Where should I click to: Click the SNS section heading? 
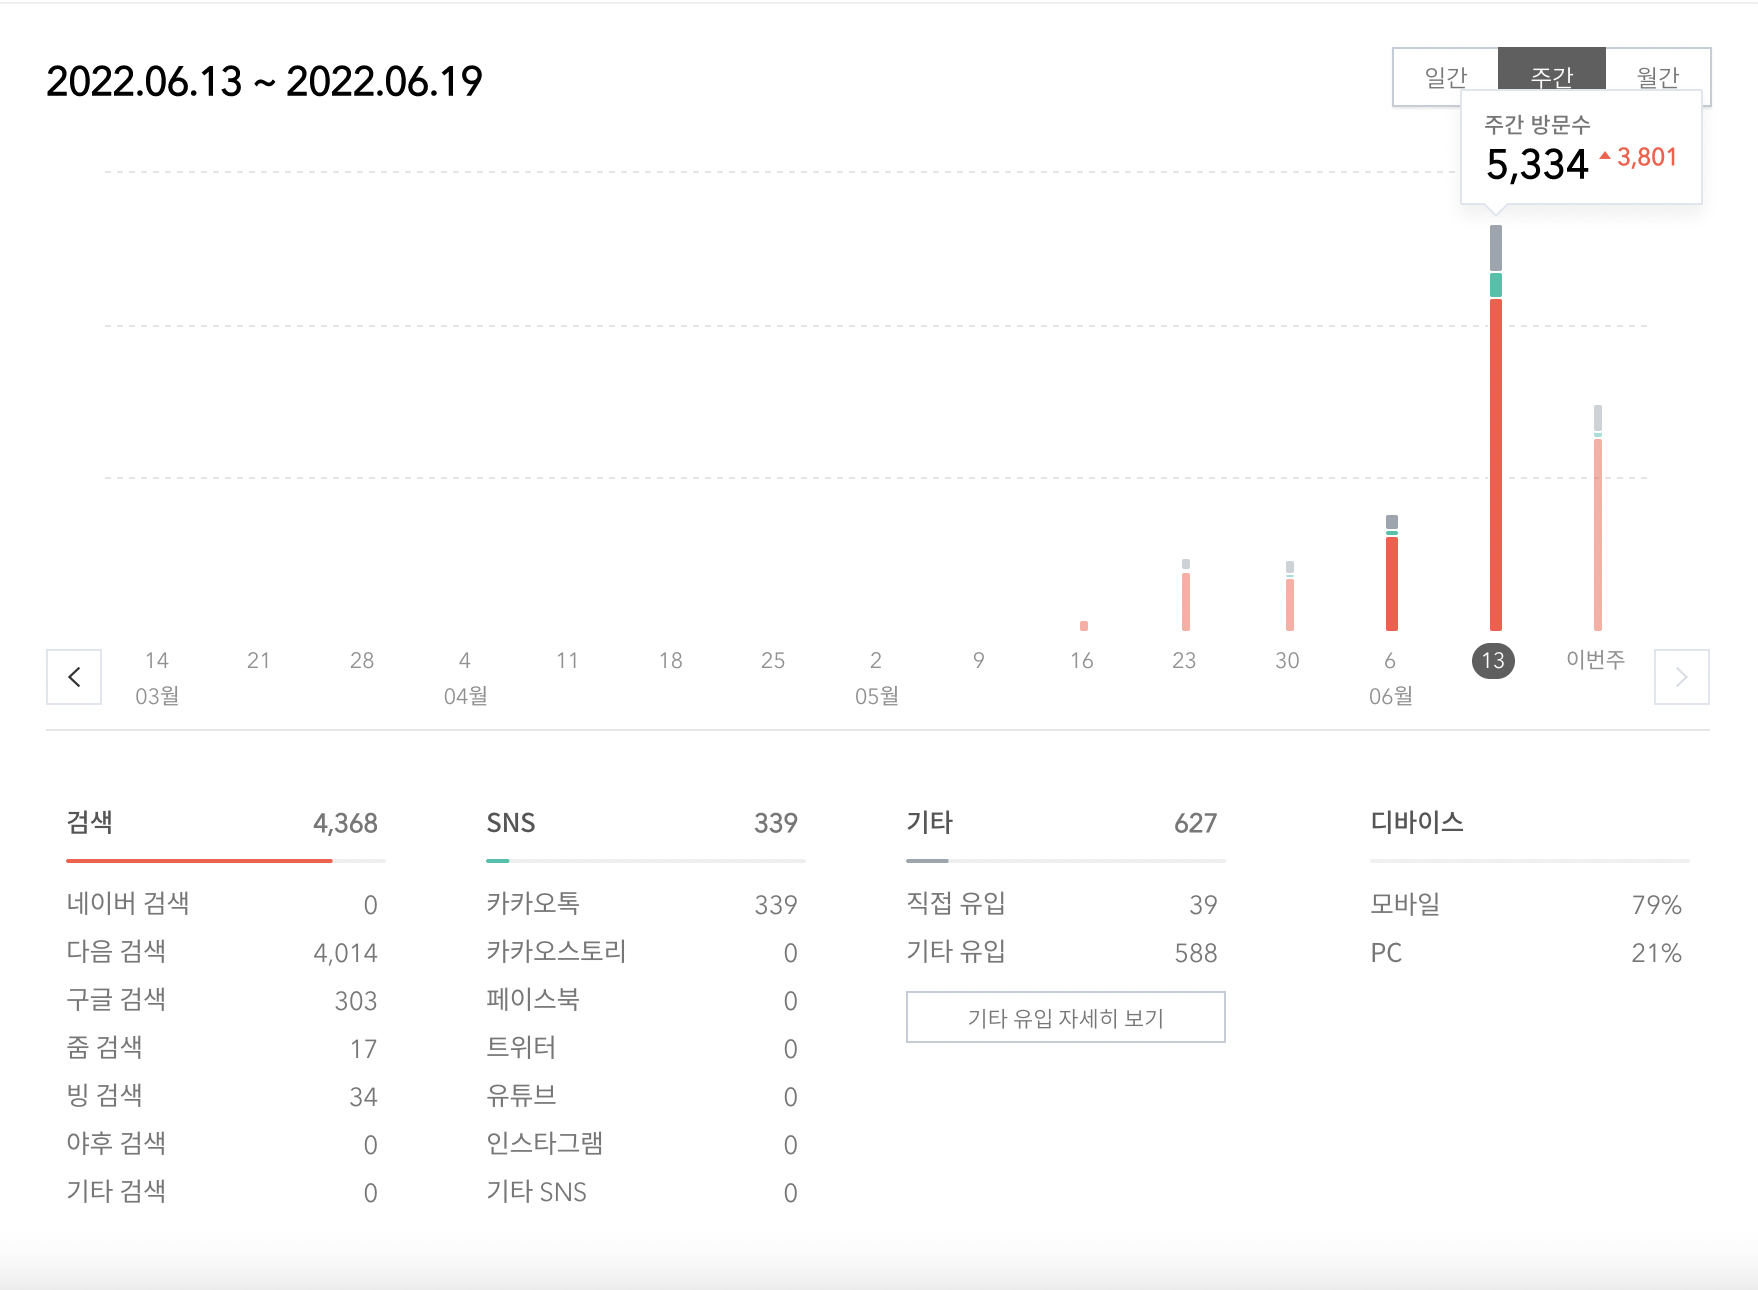click(511, 823)
